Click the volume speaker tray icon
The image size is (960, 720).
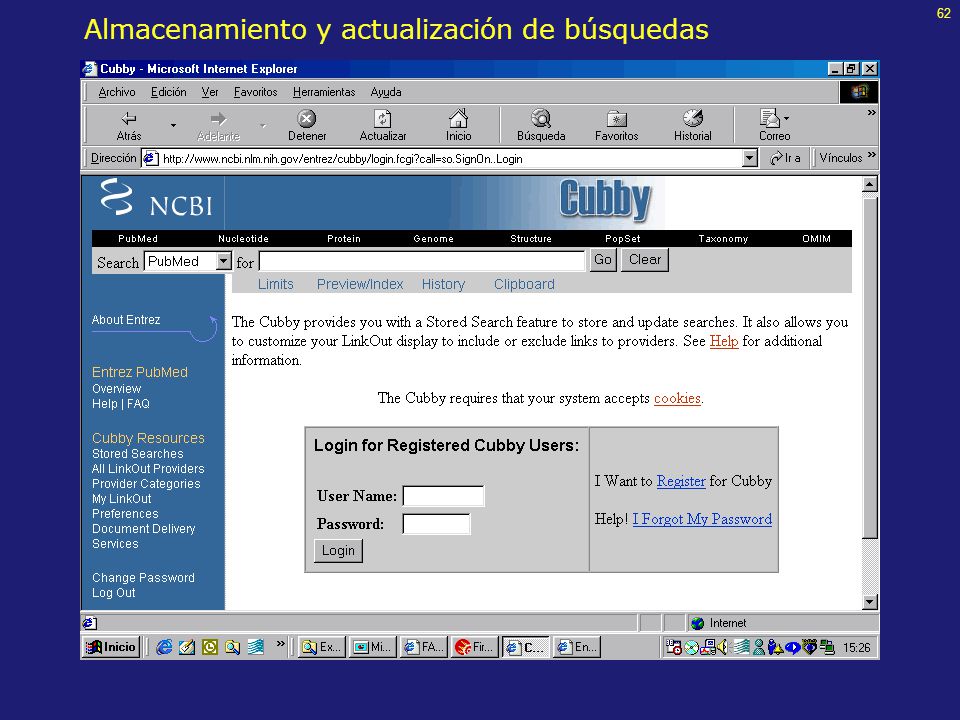click(x=722, y=647)
